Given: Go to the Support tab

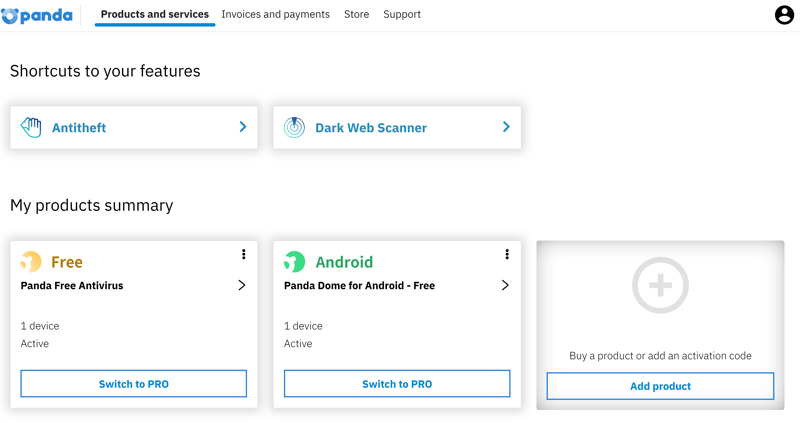Looking at the screenshot, I should tap(402, 14).
